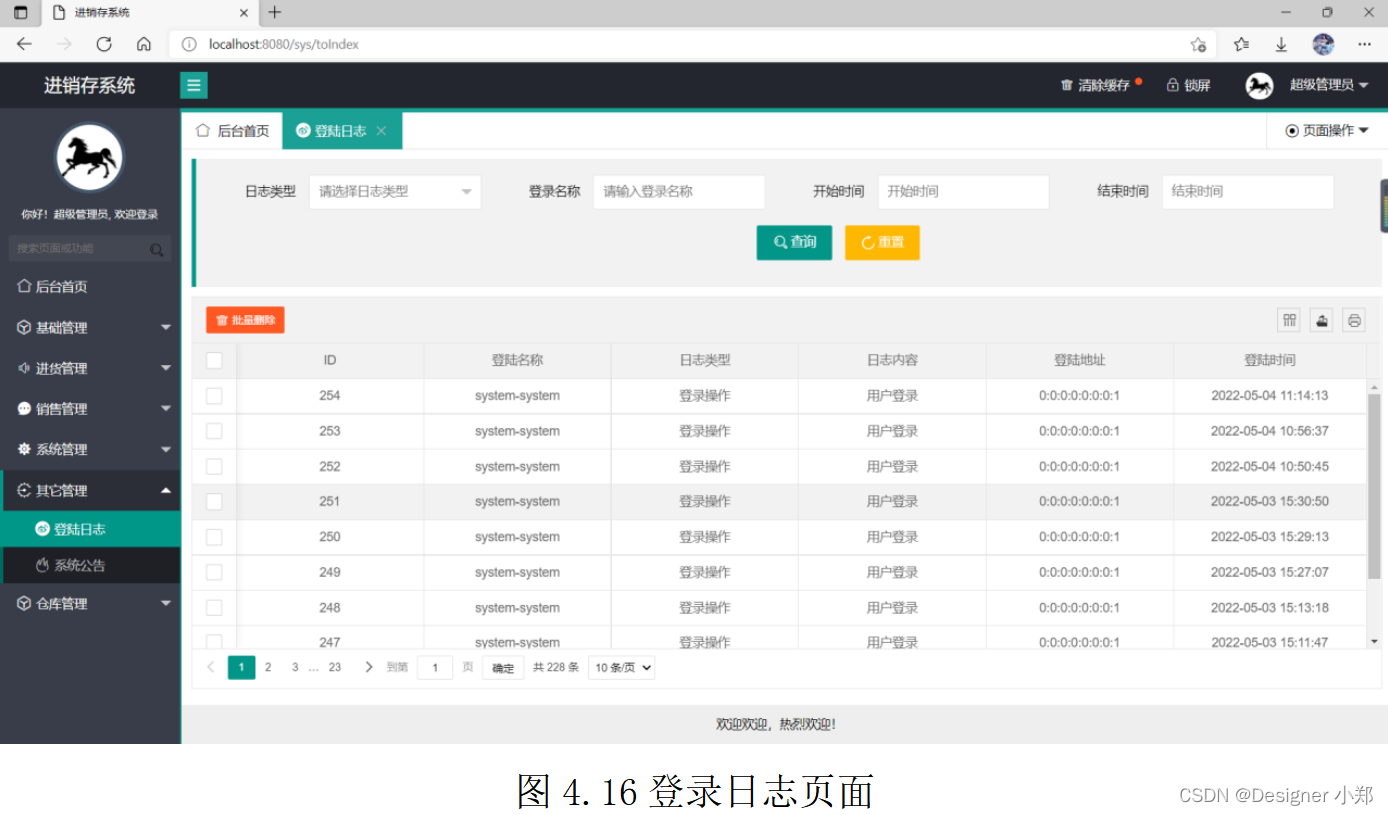Reload the page with refresh icon
The height and width of the screenshot is (815, 1388).
point(104,44)
